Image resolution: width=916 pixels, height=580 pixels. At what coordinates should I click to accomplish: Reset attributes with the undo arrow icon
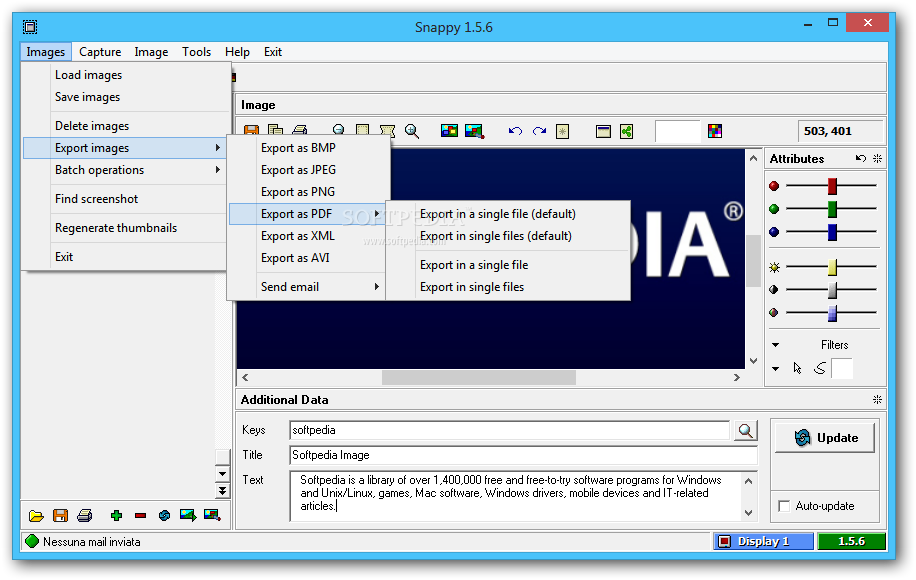pyautogui.click(x=861, y=158)
